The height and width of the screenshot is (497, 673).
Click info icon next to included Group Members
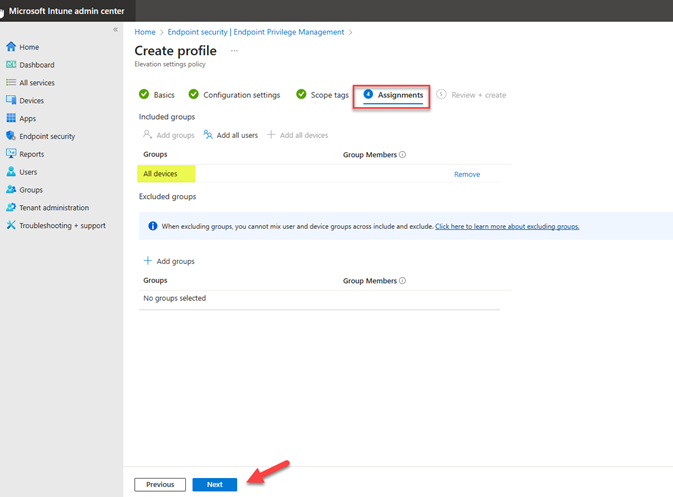(x=402, y=155)
